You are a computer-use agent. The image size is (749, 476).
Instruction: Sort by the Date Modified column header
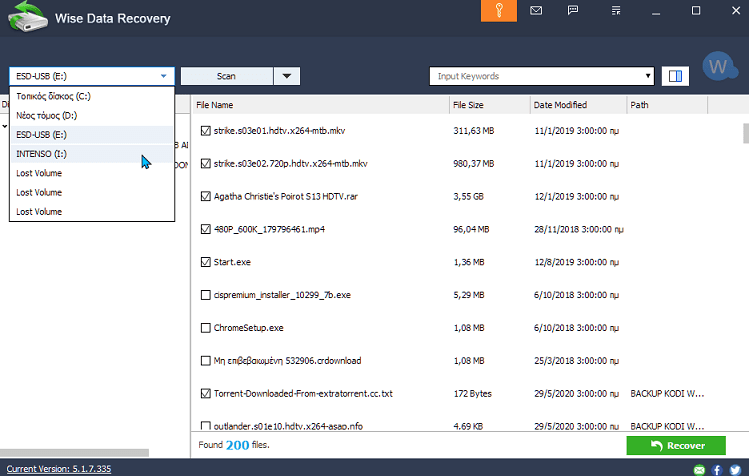point(578,105)
